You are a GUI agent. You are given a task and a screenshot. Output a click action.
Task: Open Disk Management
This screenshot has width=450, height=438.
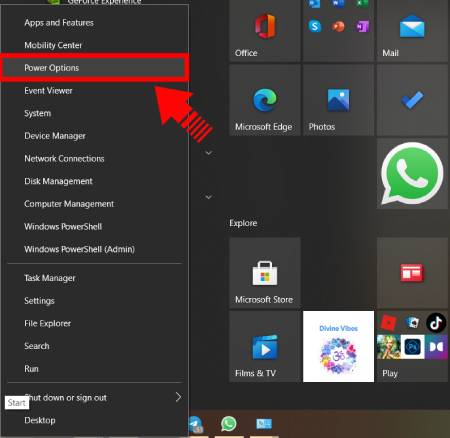95,181
